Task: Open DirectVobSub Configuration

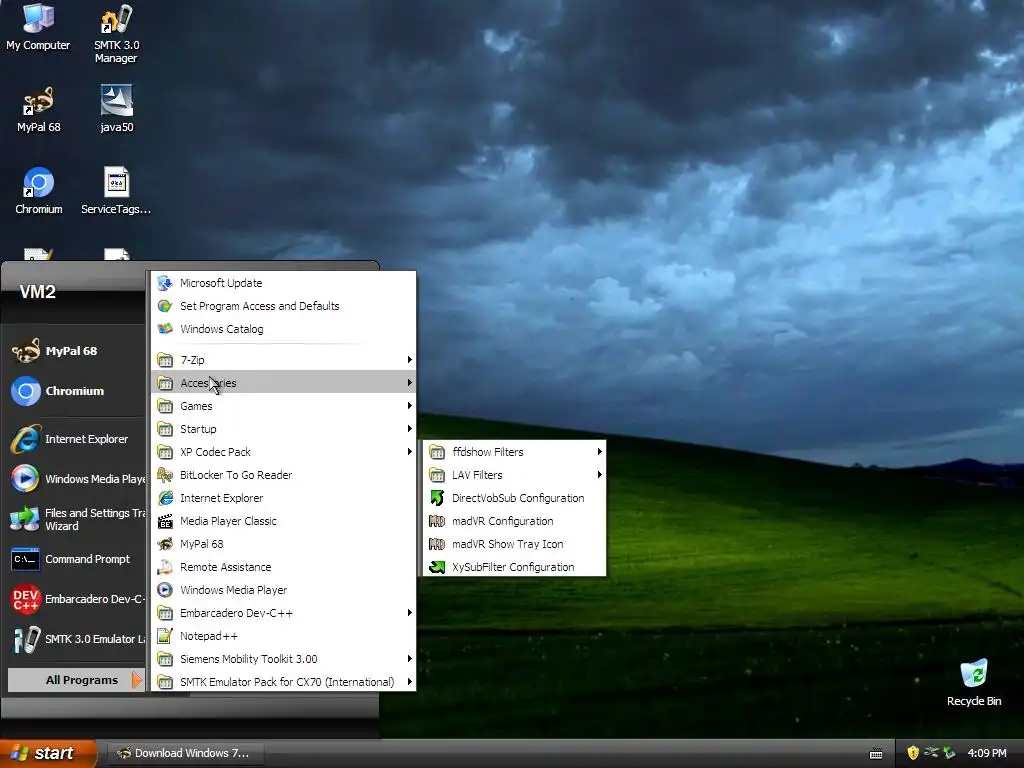Action: [x=515, y=498]
